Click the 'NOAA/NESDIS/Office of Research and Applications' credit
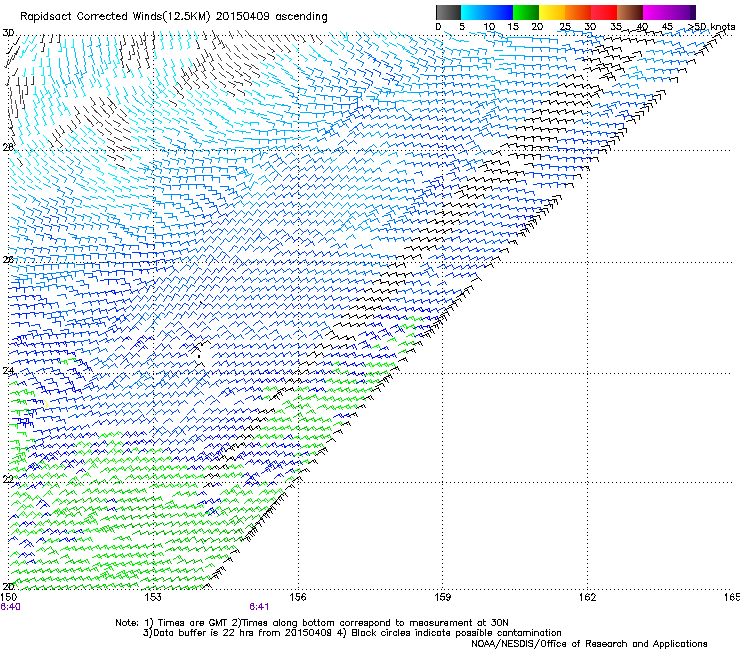 pyautogui.click(x=589, y=644)
